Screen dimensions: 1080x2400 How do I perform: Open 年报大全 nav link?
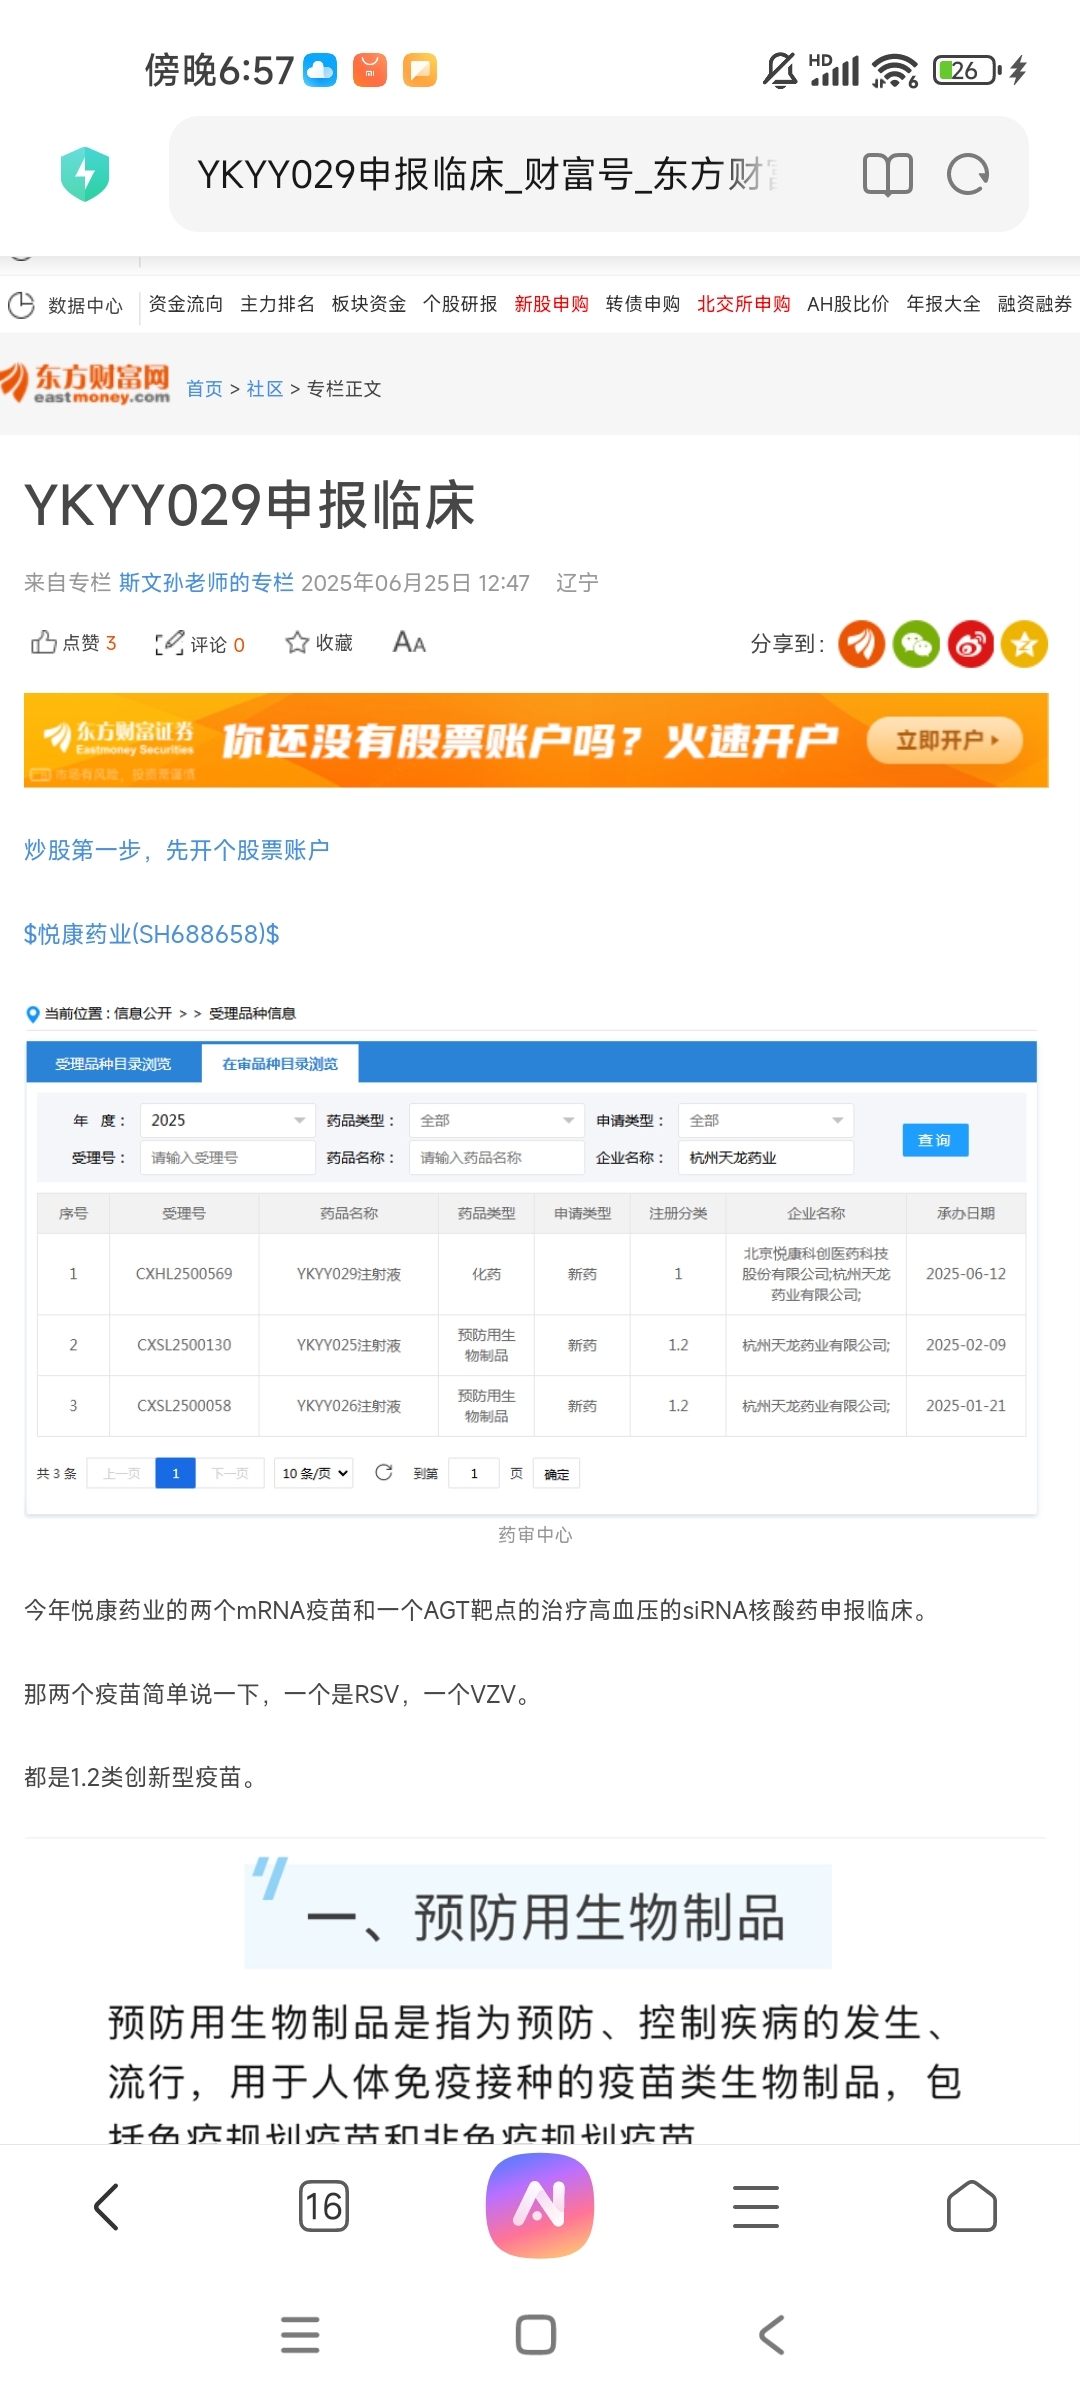[943, 304]
